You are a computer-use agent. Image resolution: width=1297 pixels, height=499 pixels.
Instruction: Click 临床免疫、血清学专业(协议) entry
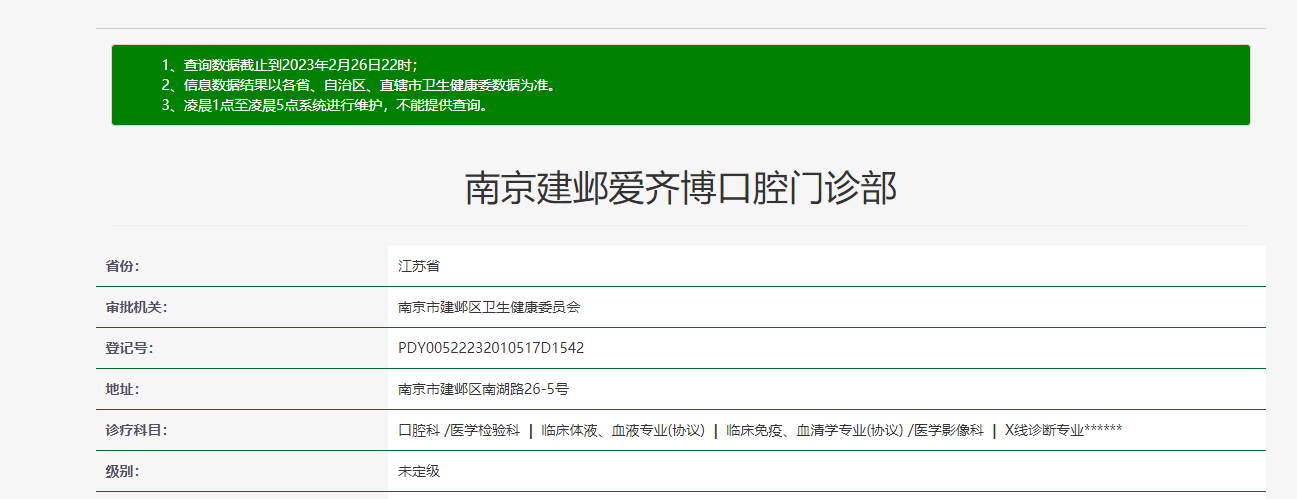coord(814,430)
